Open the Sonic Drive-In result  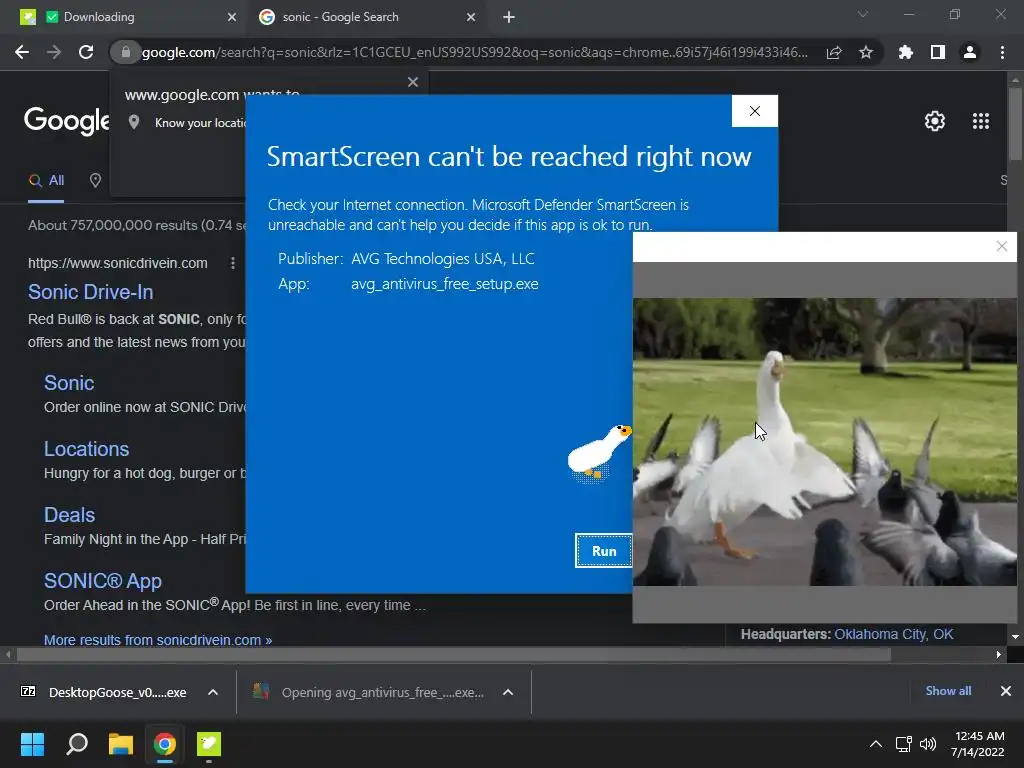91,292
